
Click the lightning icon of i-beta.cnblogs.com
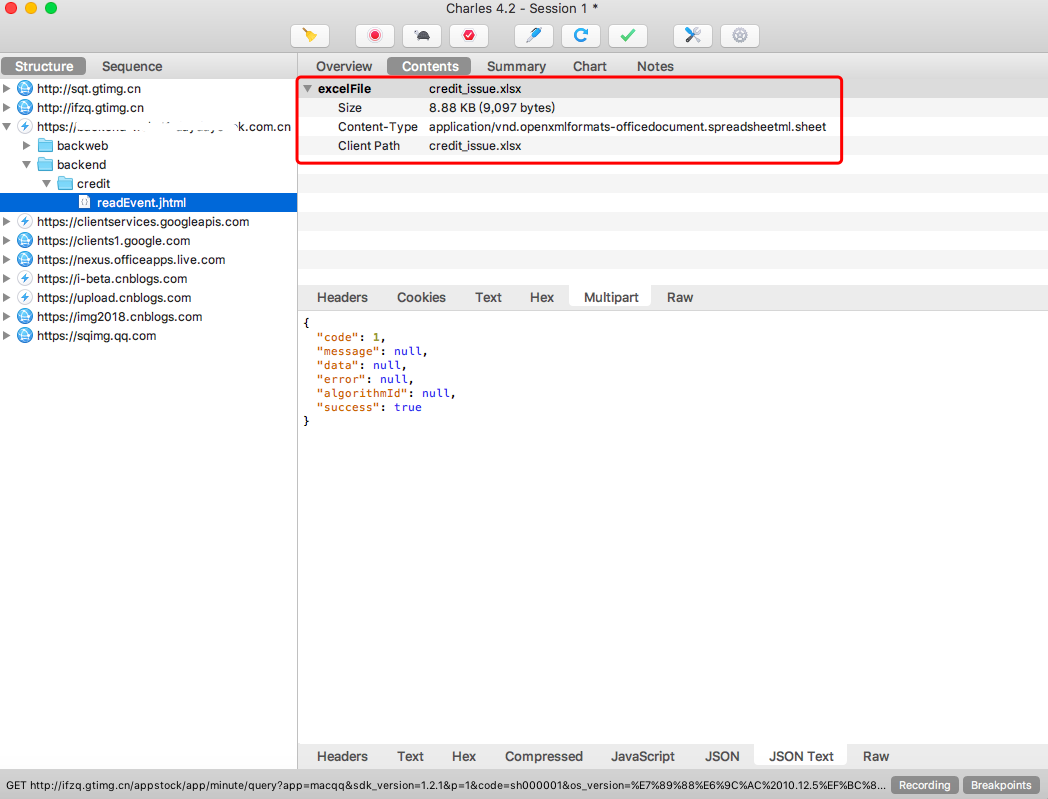[x=25, y=278]
